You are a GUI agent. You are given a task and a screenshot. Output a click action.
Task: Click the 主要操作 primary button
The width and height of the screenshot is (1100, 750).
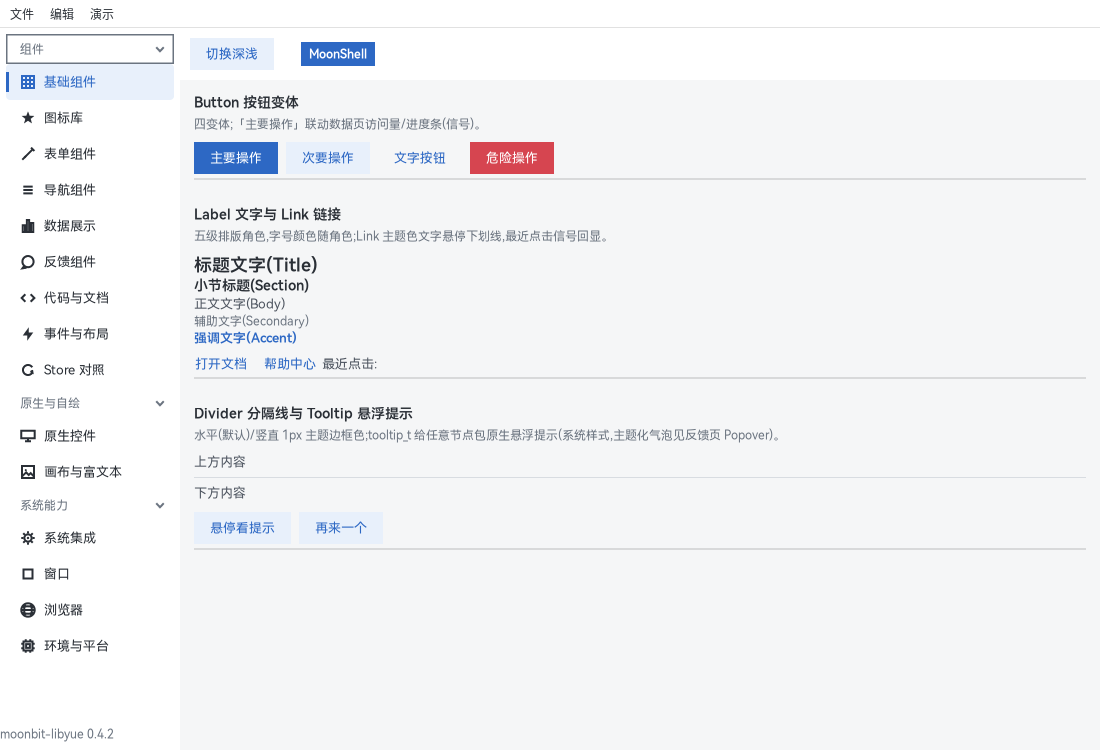coord(236,158)
